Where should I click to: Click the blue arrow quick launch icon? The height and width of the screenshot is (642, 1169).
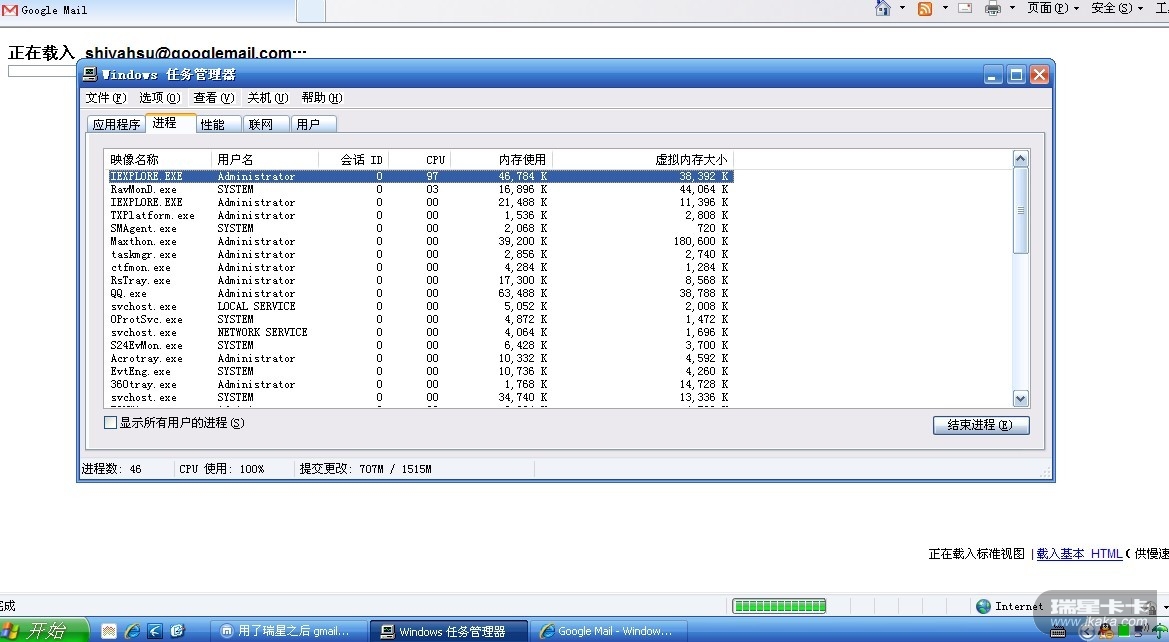(154, 631)
